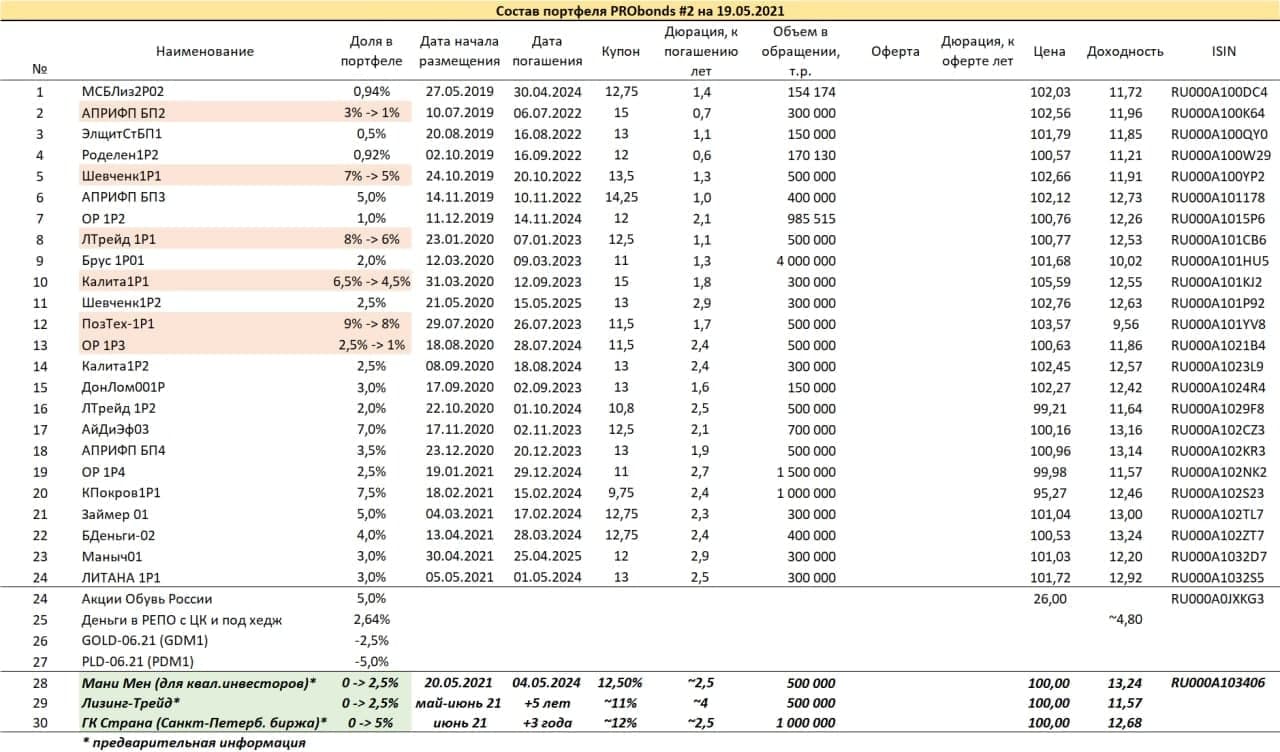
Task: Click the "Купон" column header
Action: click(x=621, y=51)
